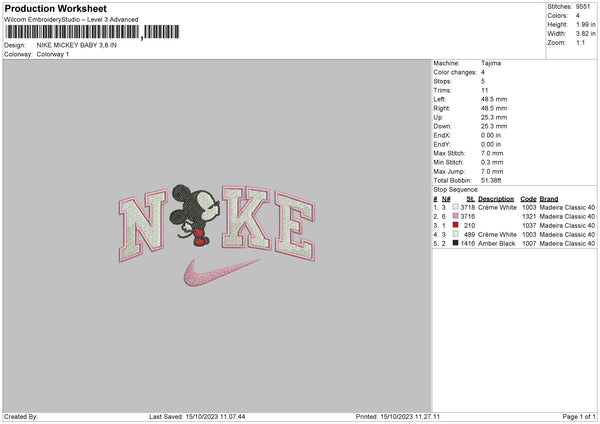This screenshot has height=424, width=600.
Task: Click the 'Colorway 1' value
Action: point(53,54)
